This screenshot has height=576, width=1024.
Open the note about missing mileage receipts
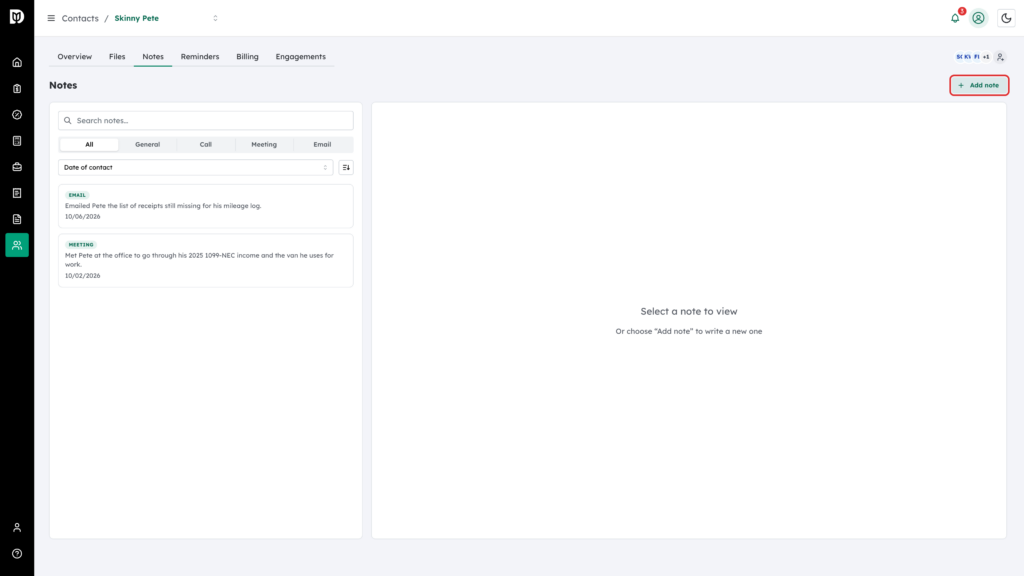click(x=206, y=206)
